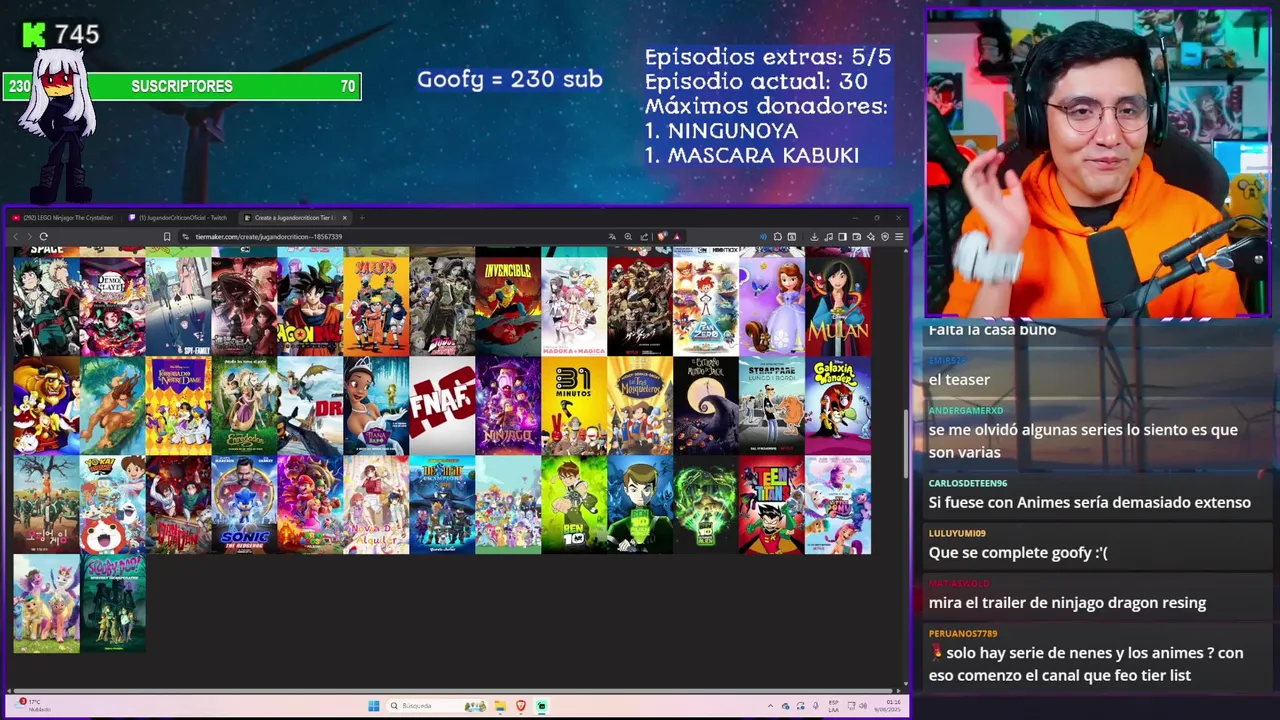This screenshot has height=720, width=1280.
Task: Open Brave browser from taskbar
Action: 520,706
